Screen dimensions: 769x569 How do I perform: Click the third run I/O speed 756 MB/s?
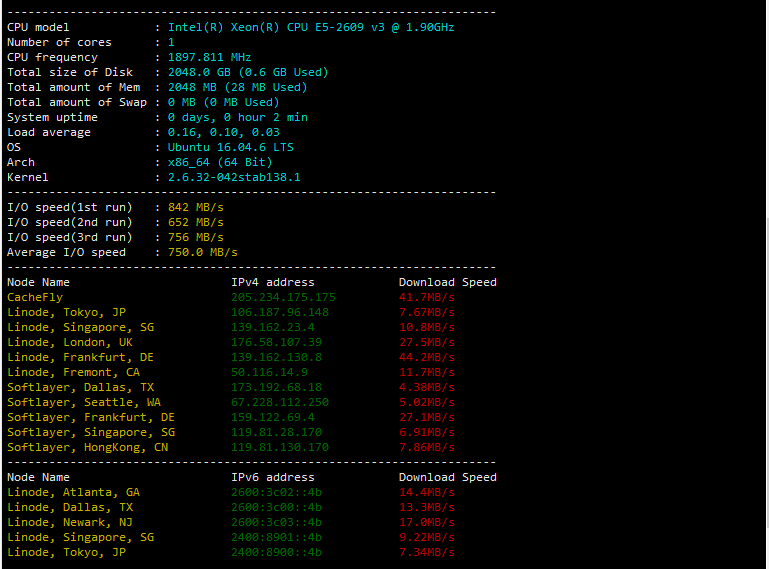(x=196, y=237)
